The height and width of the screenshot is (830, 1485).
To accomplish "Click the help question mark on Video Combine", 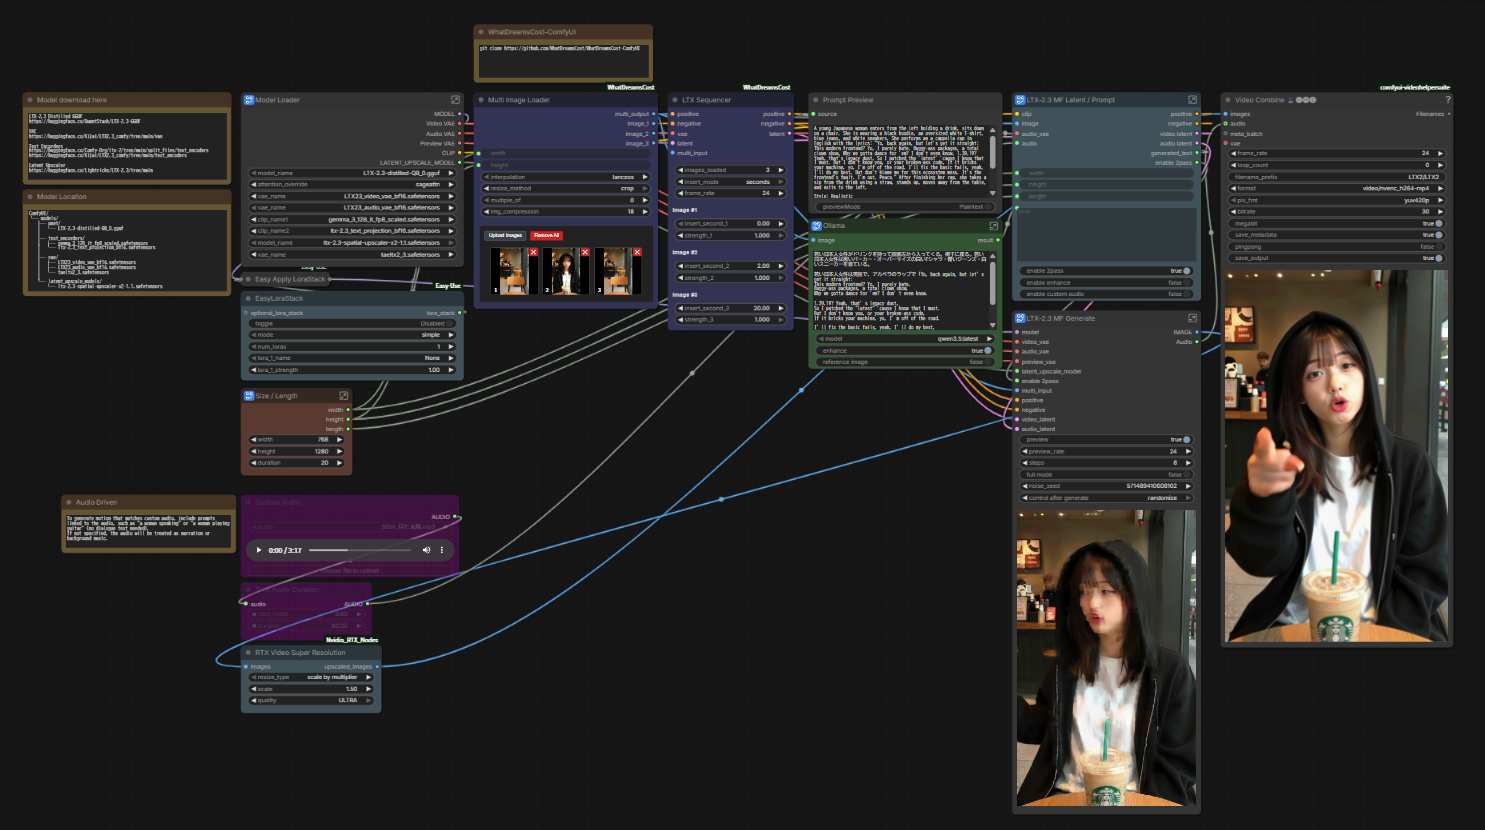I will [x=1447, y=100].
